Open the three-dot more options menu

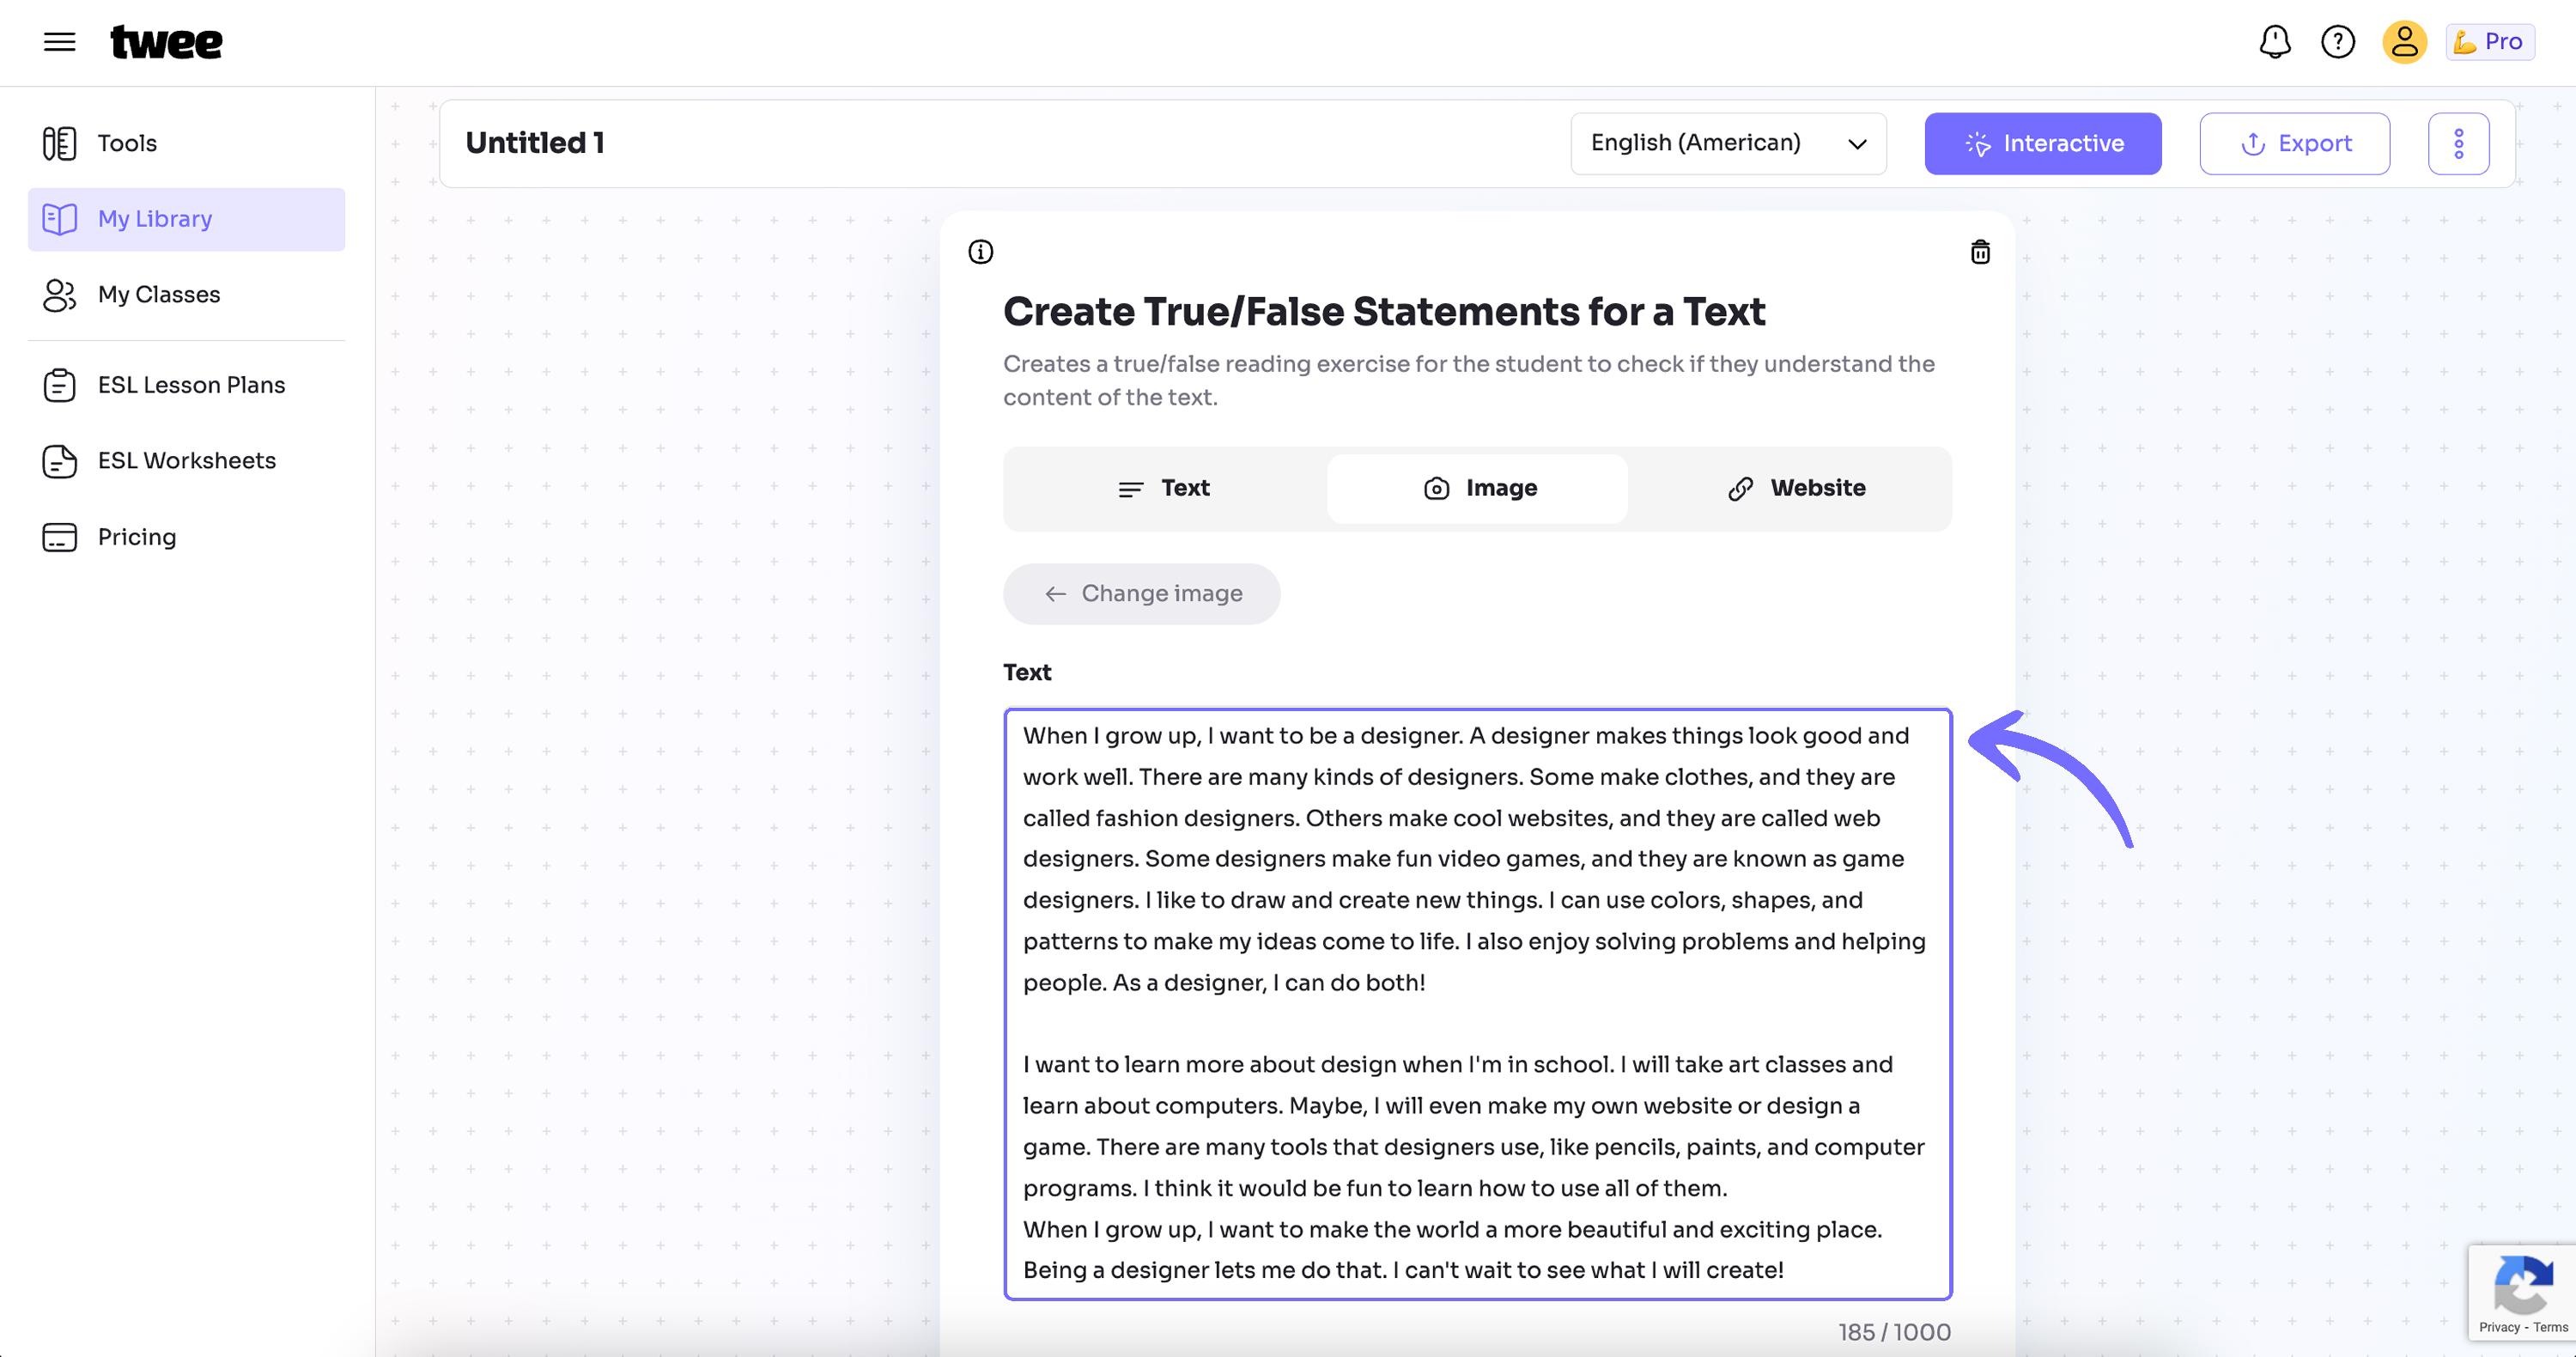(x=2459, y=143)
